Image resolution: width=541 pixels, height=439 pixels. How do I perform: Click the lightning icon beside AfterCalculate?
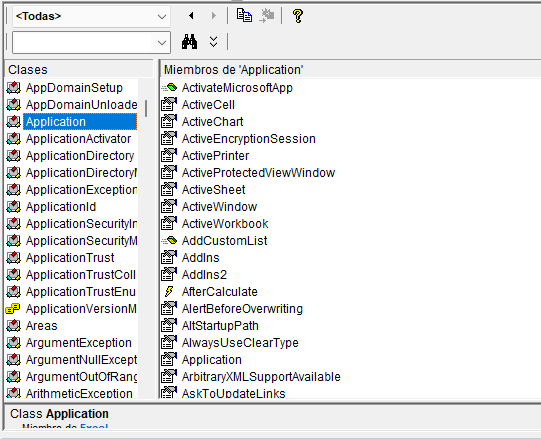tap(169, 292)
